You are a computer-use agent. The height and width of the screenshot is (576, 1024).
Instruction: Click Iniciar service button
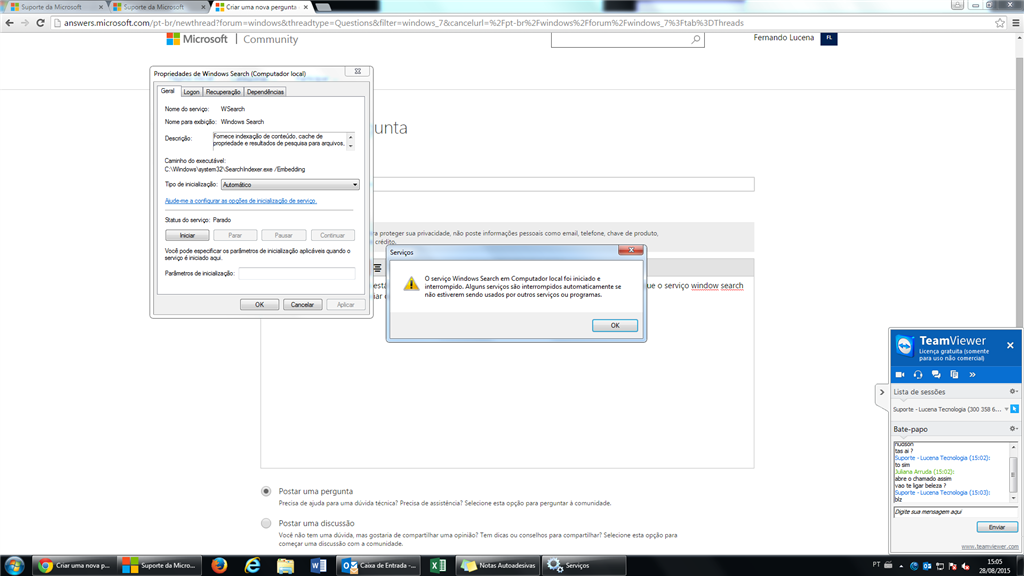187,235
